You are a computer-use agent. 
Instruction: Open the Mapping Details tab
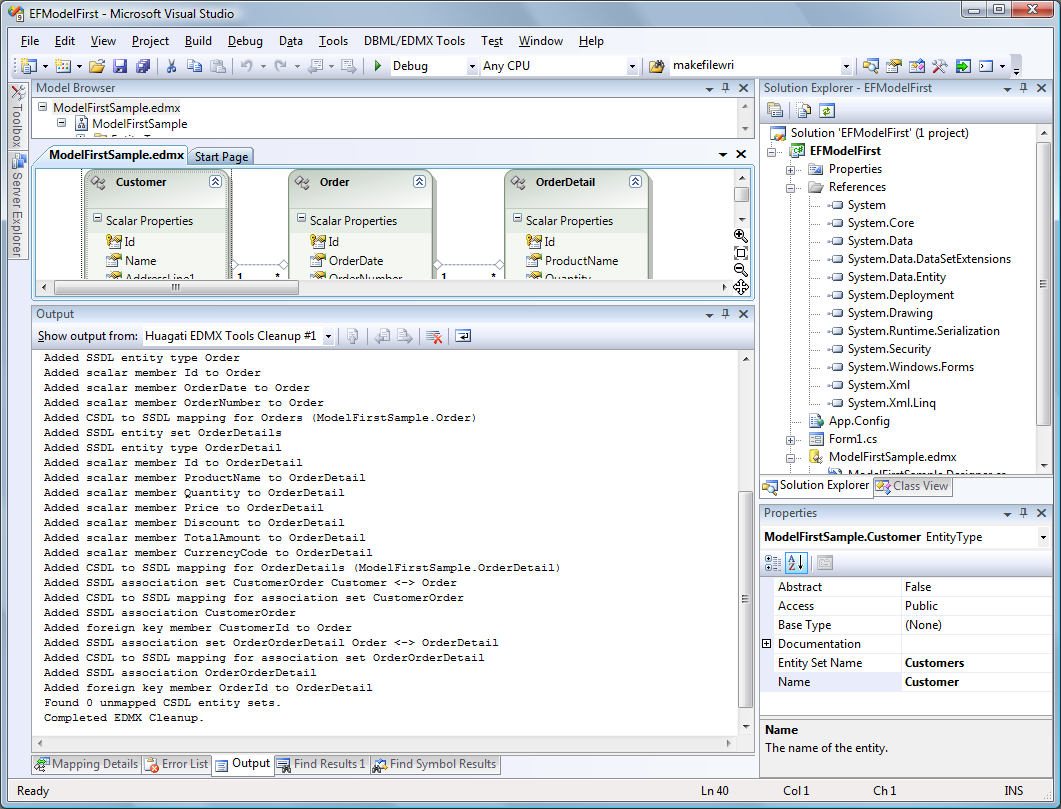tap(87, 764)
